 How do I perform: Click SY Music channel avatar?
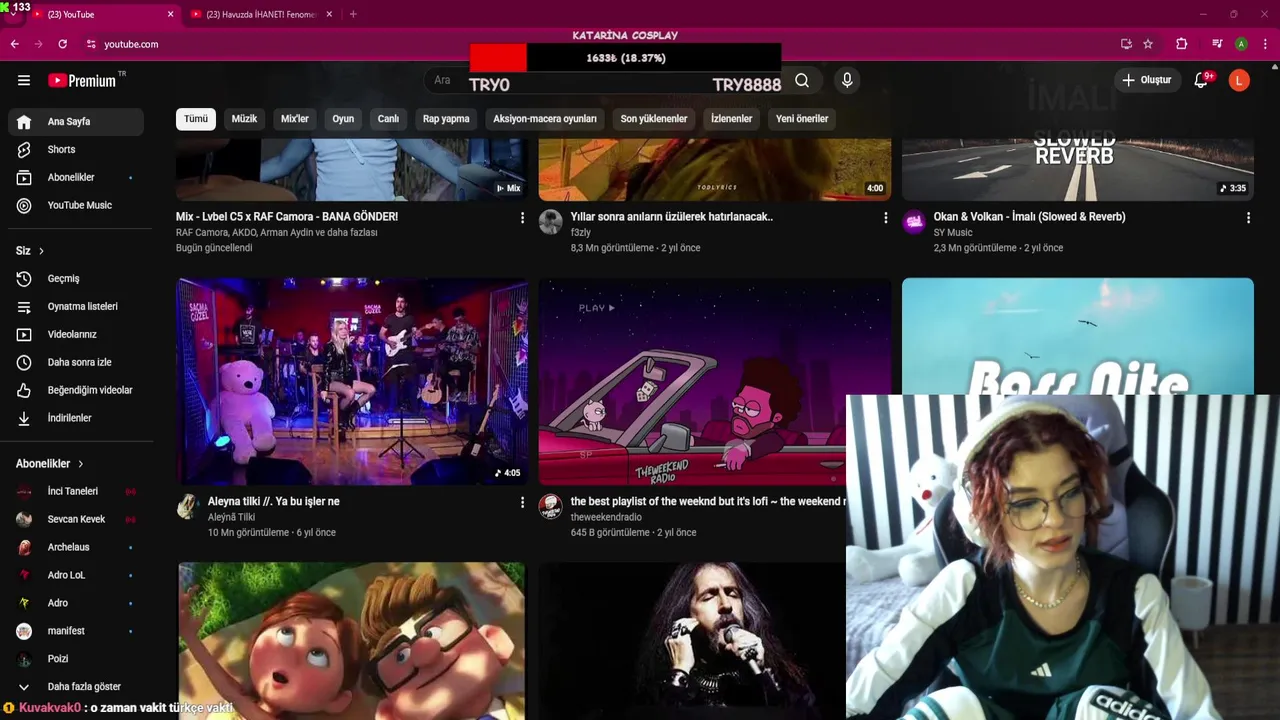tap(914, 222)
